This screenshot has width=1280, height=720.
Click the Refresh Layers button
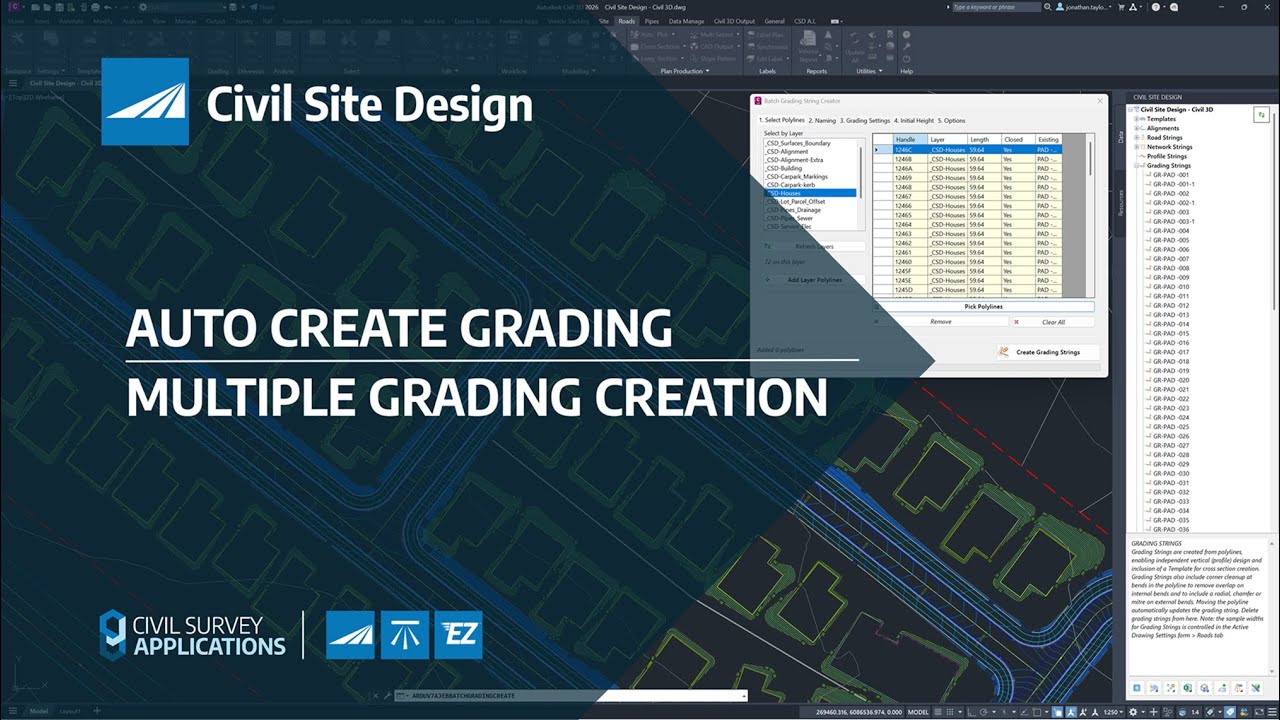click(814, 246)
